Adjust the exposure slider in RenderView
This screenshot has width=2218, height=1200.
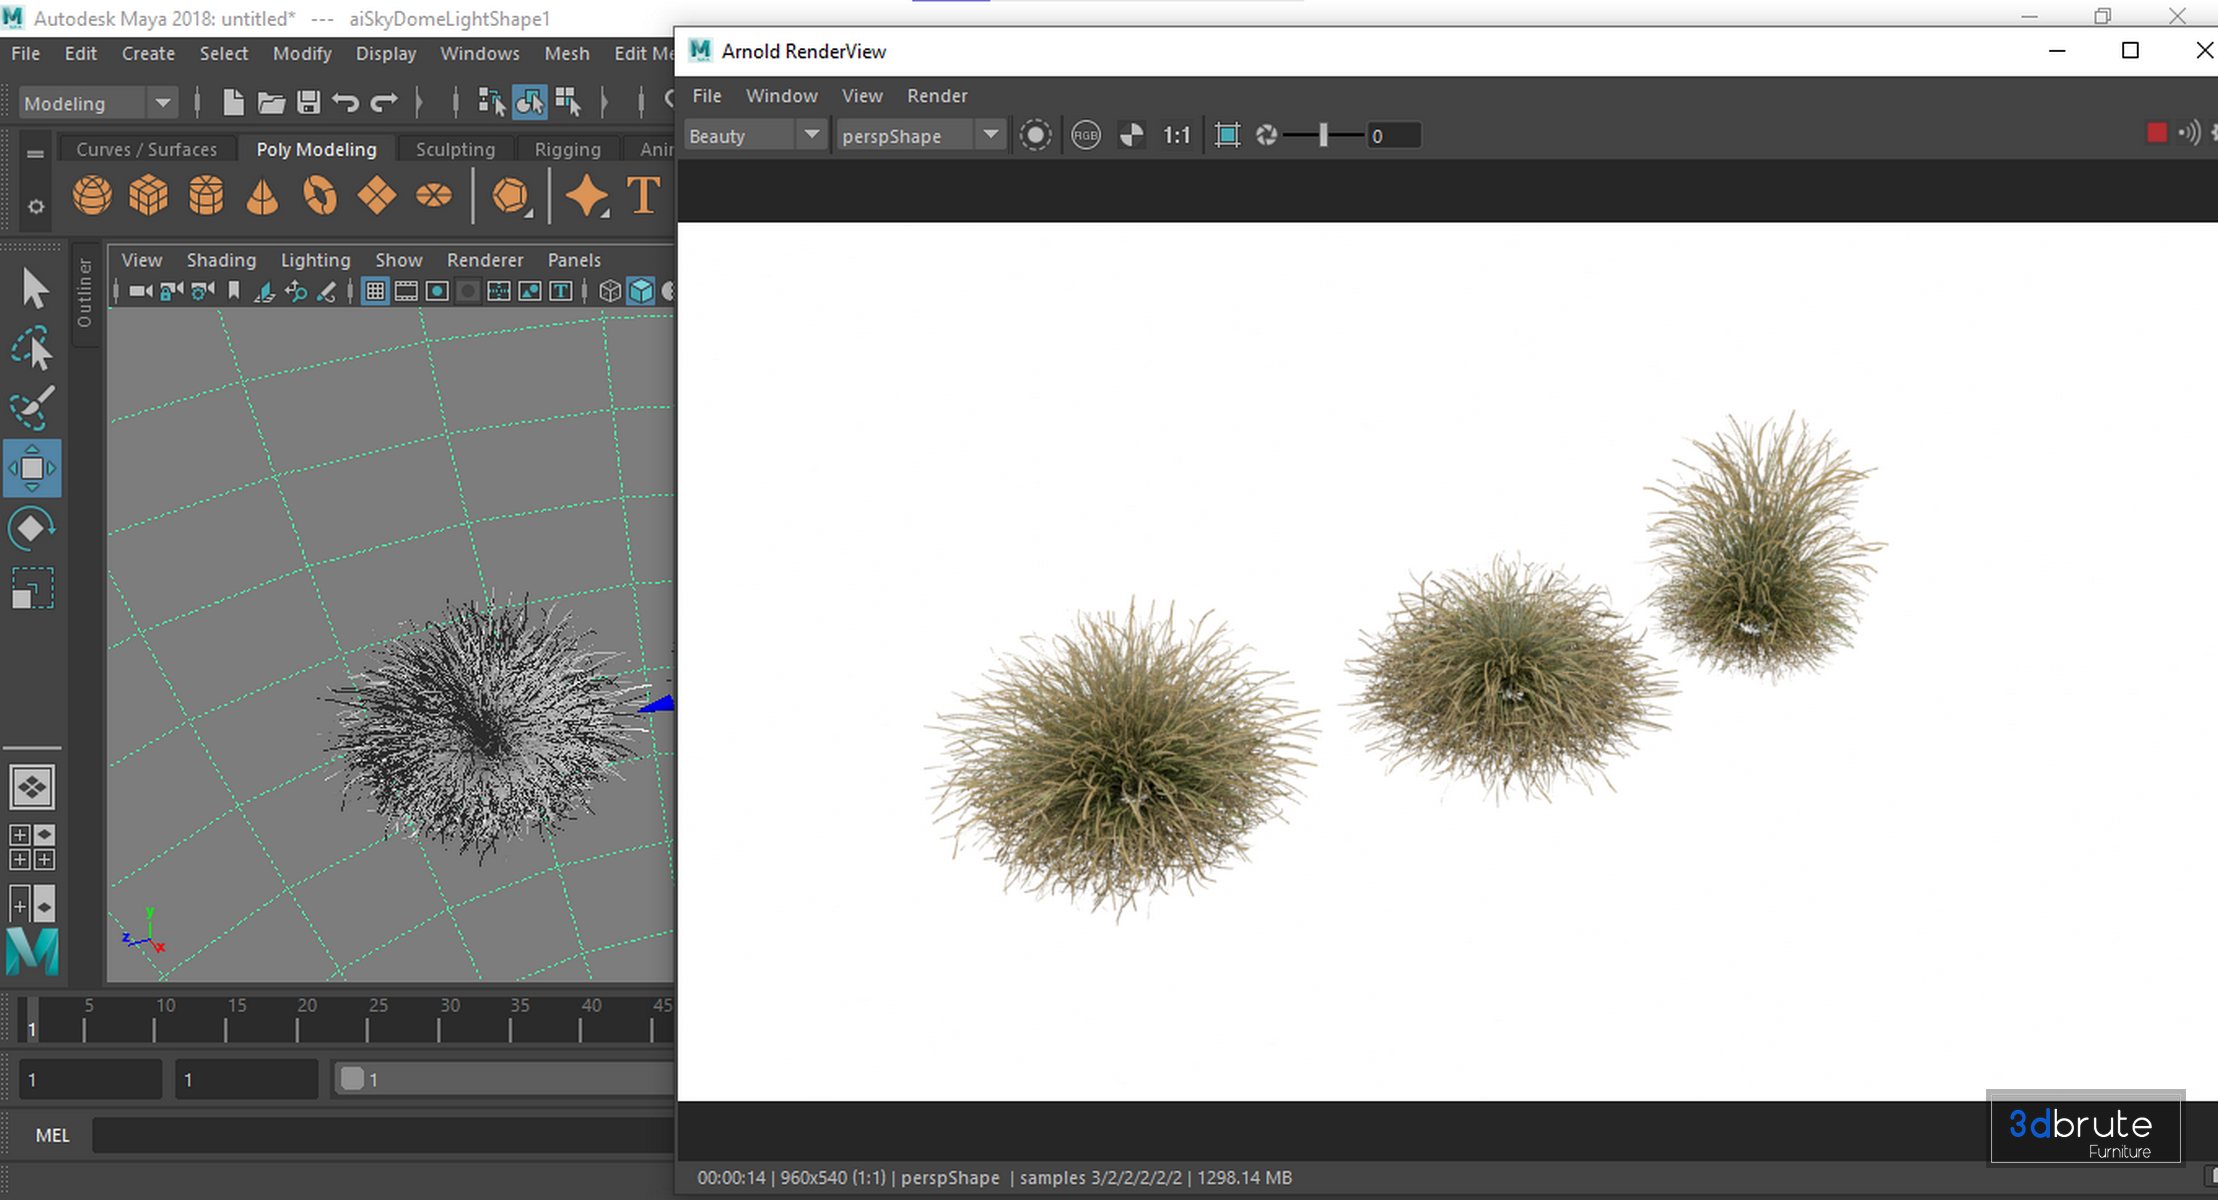click(x=1323, y=135)
